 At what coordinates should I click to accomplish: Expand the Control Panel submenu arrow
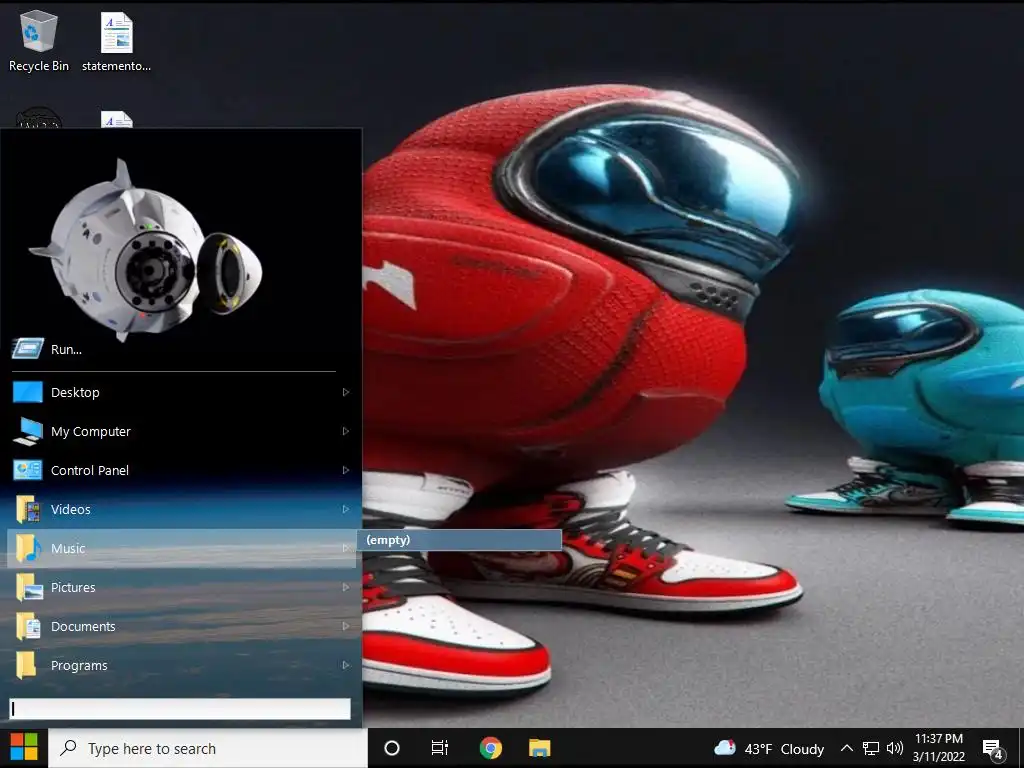345,470
